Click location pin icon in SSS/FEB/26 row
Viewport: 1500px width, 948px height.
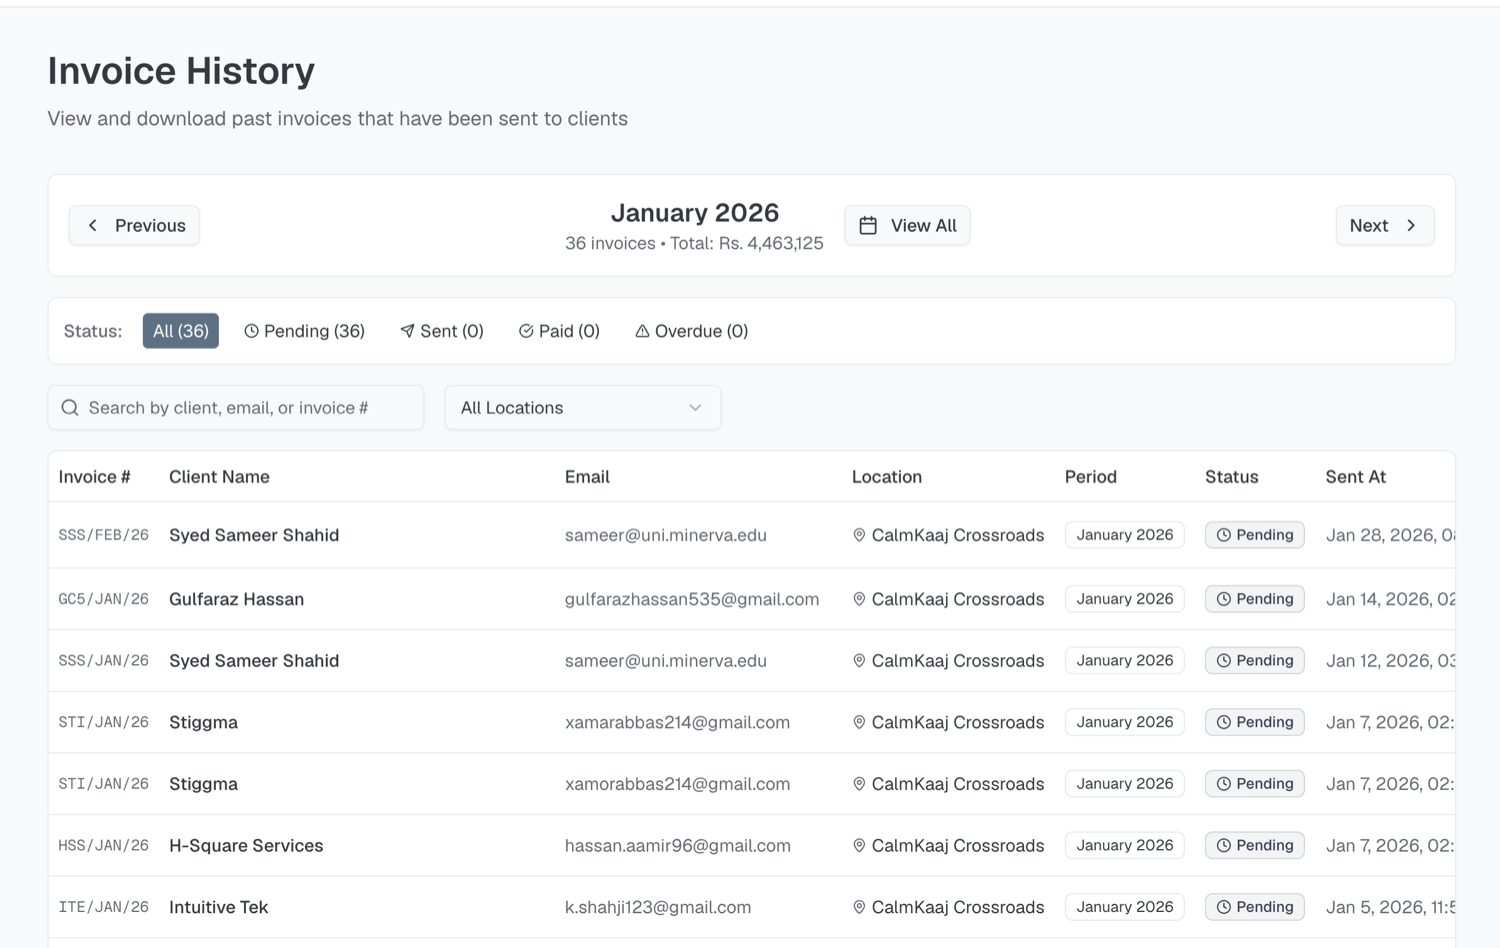coord(859,535)
